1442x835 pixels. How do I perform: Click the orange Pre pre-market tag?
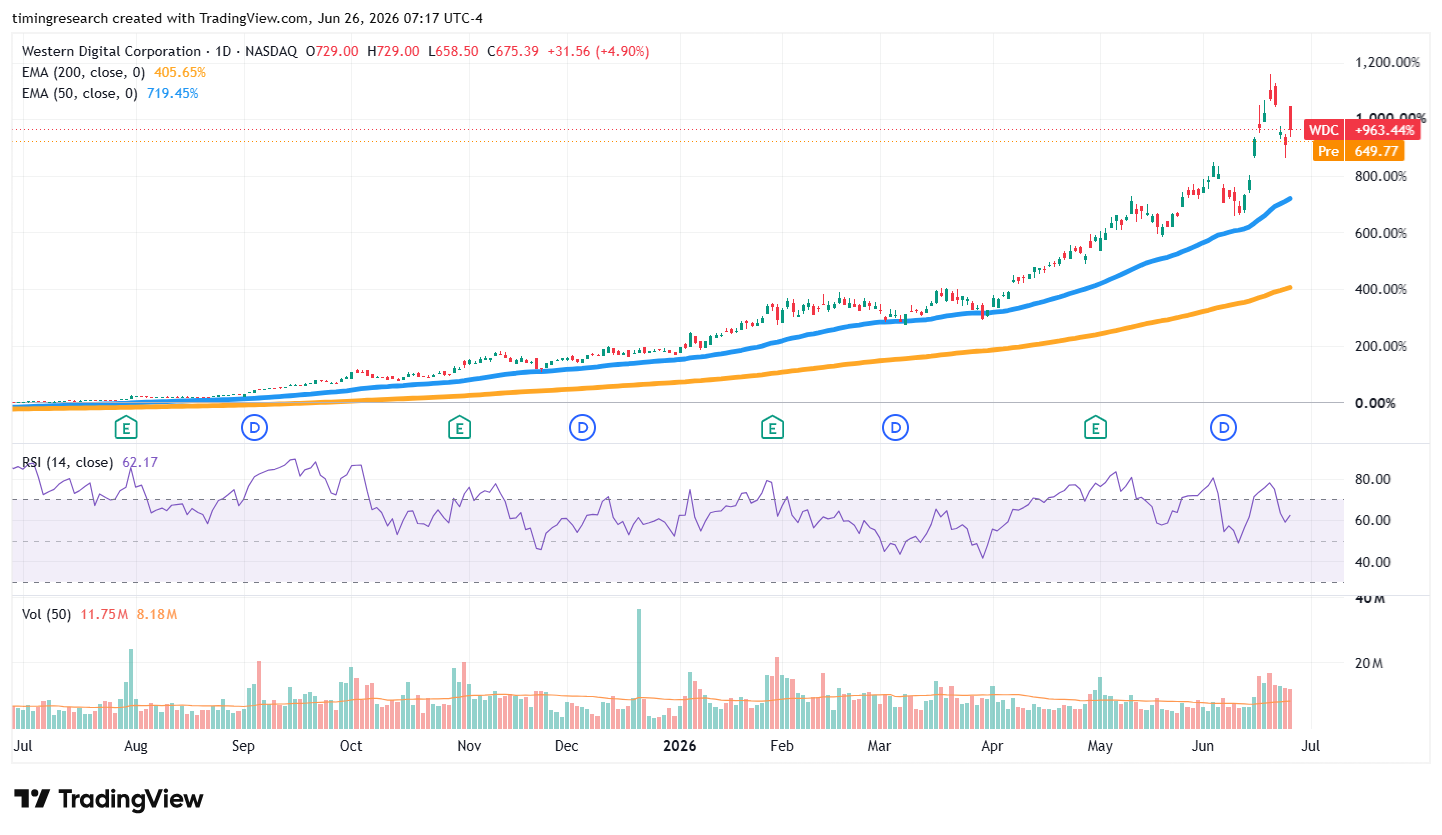pyautogui.click(x=1328, y=151)
